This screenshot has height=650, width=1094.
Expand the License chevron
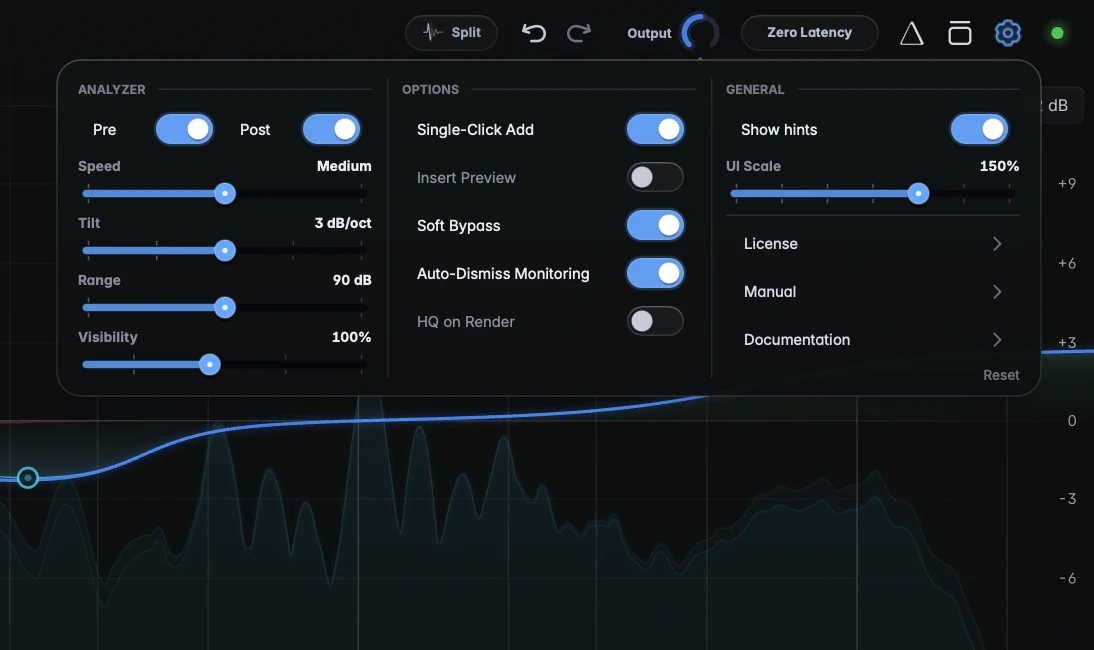(x=997, y=243)
